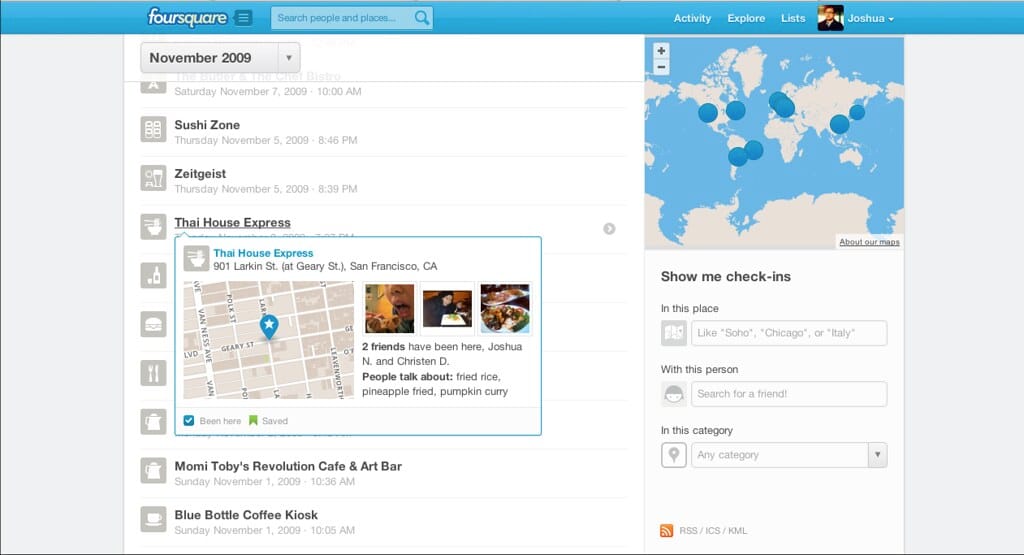Image resolution: width=1024 pixels, height=555 pixels.
Task: Click the underlined Thai House Express row title
Action: tap(232, 223)
